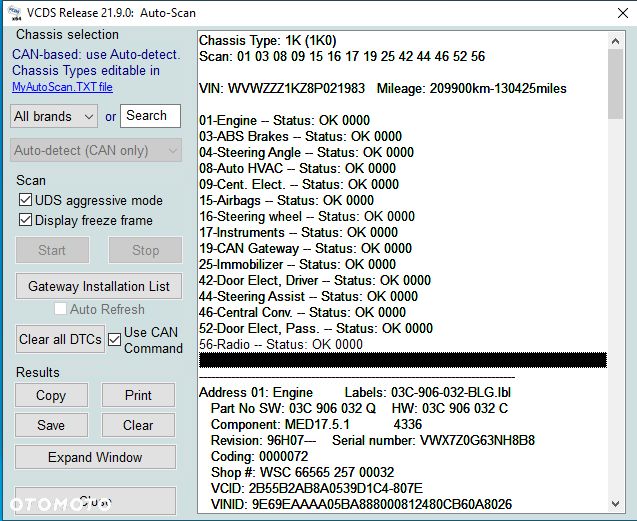Click the '03-ABS Brakes' status line

pyautogui.click(x=300, y=136)
